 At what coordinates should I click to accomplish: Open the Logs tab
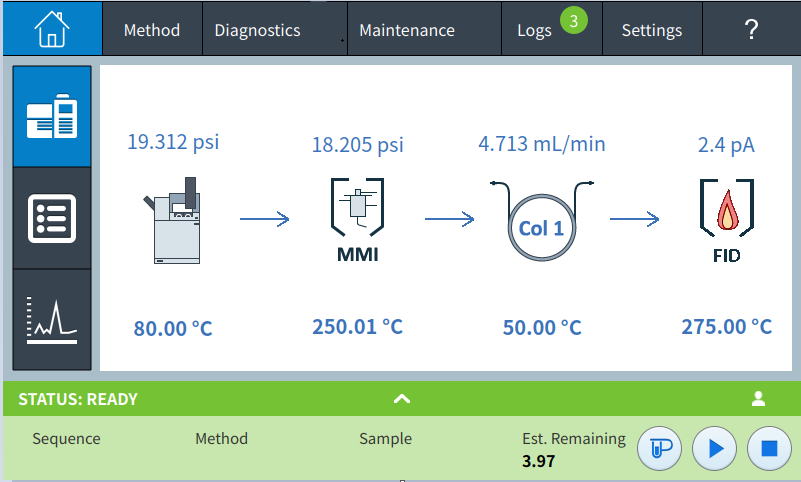(552, 30)
